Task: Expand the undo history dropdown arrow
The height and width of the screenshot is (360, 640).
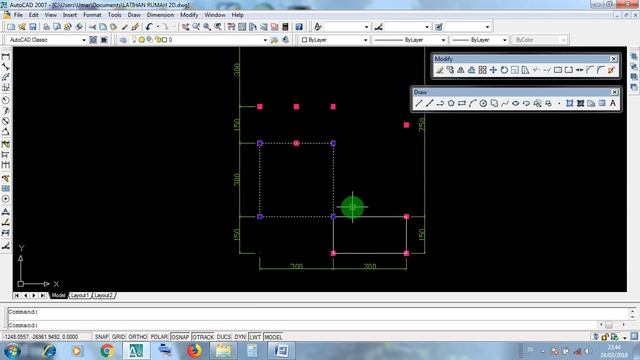Action: tap(158, 27)
